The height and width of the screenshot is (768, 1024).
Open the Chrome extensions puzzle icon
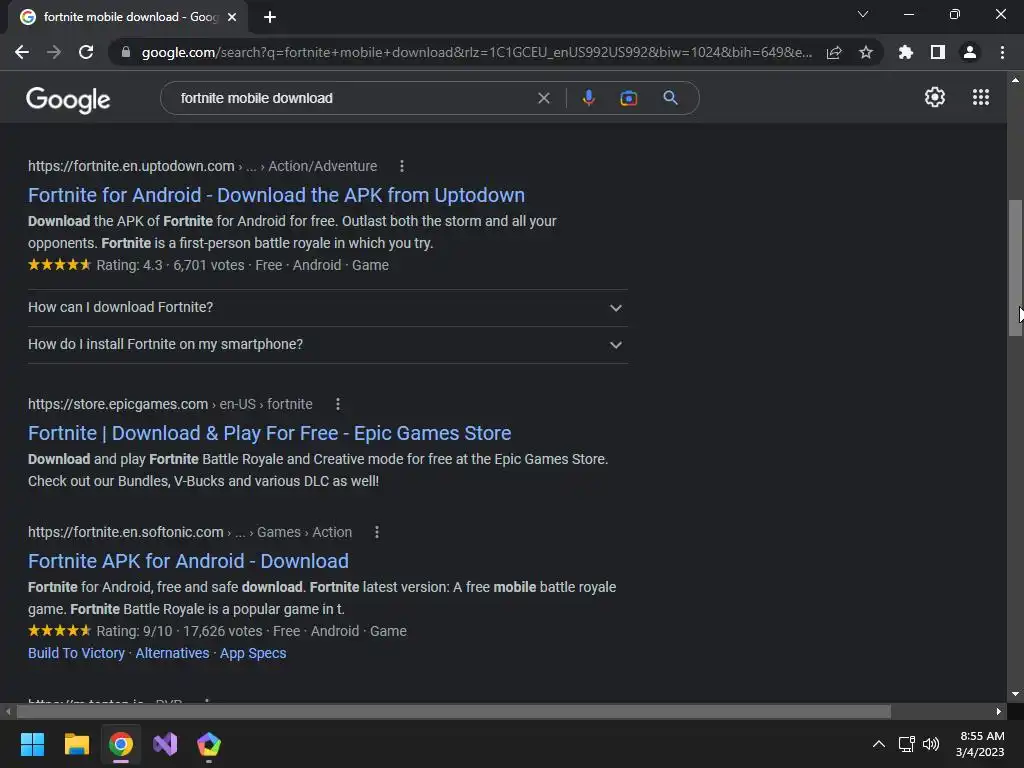coord(906,52)
